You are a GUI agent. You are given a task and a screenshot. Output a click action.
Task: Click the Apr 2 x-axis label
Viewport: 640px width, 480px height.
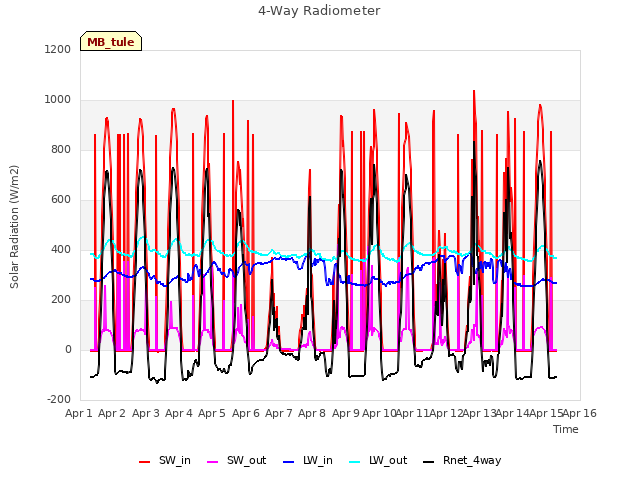[x=112, y=413]
